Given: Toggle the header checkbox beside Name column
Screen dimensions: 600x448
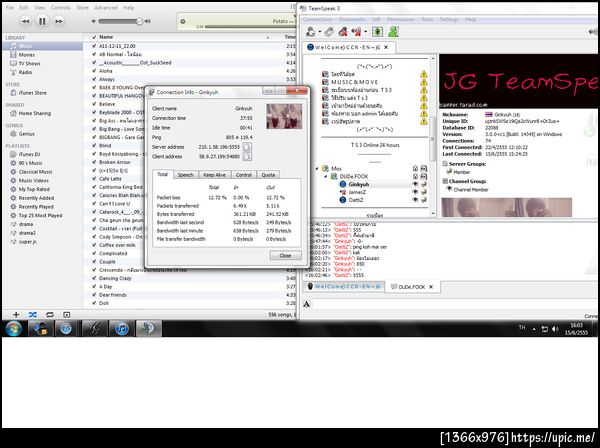Looking at the screenshot, I should pos(94,37).
